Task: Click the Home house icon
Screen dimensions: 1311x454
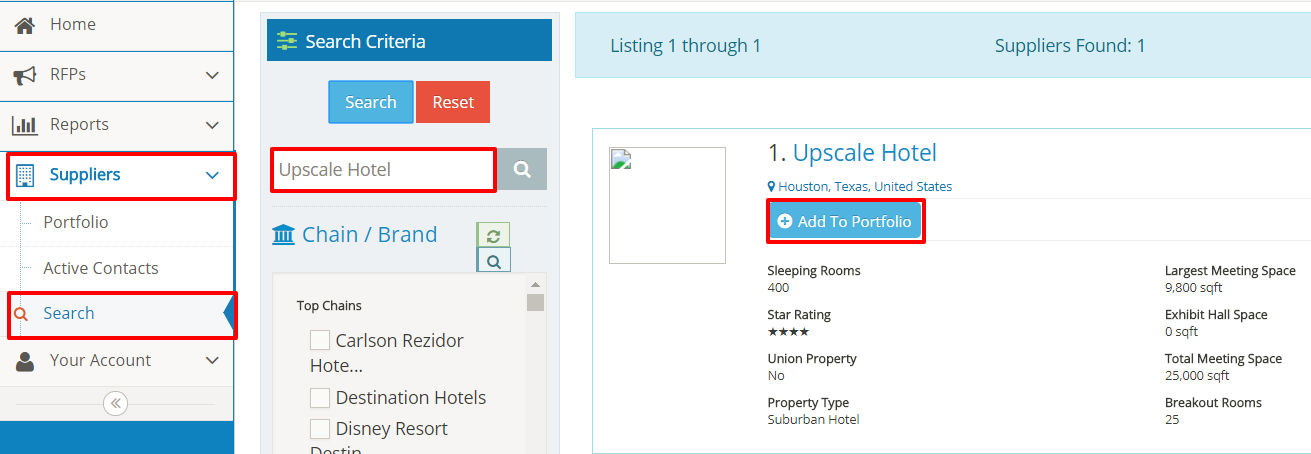Action: (x=25, y=24)
